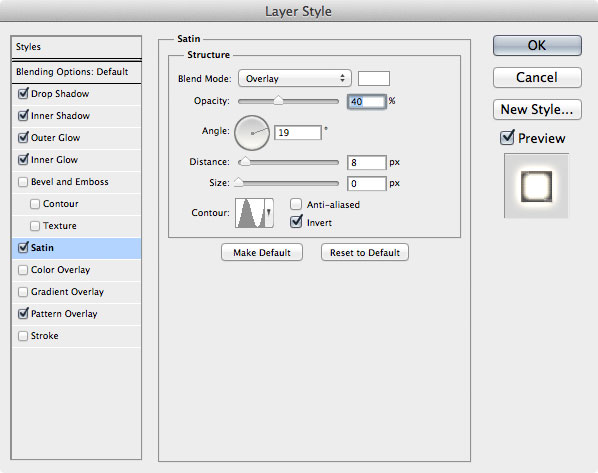Click the white satin color swatch
598x473 pixels.
(374, 78)
